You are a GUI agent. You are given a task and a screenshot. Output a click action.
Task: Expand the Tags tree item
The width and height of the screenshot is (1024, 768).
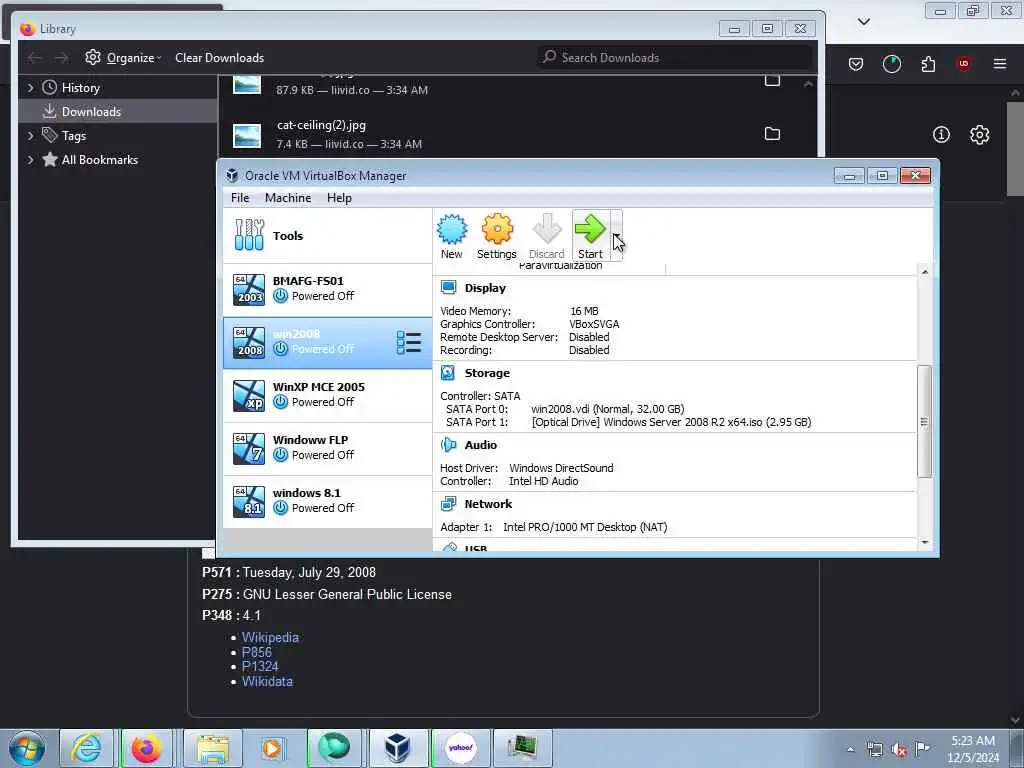click(x=30, y=136)
